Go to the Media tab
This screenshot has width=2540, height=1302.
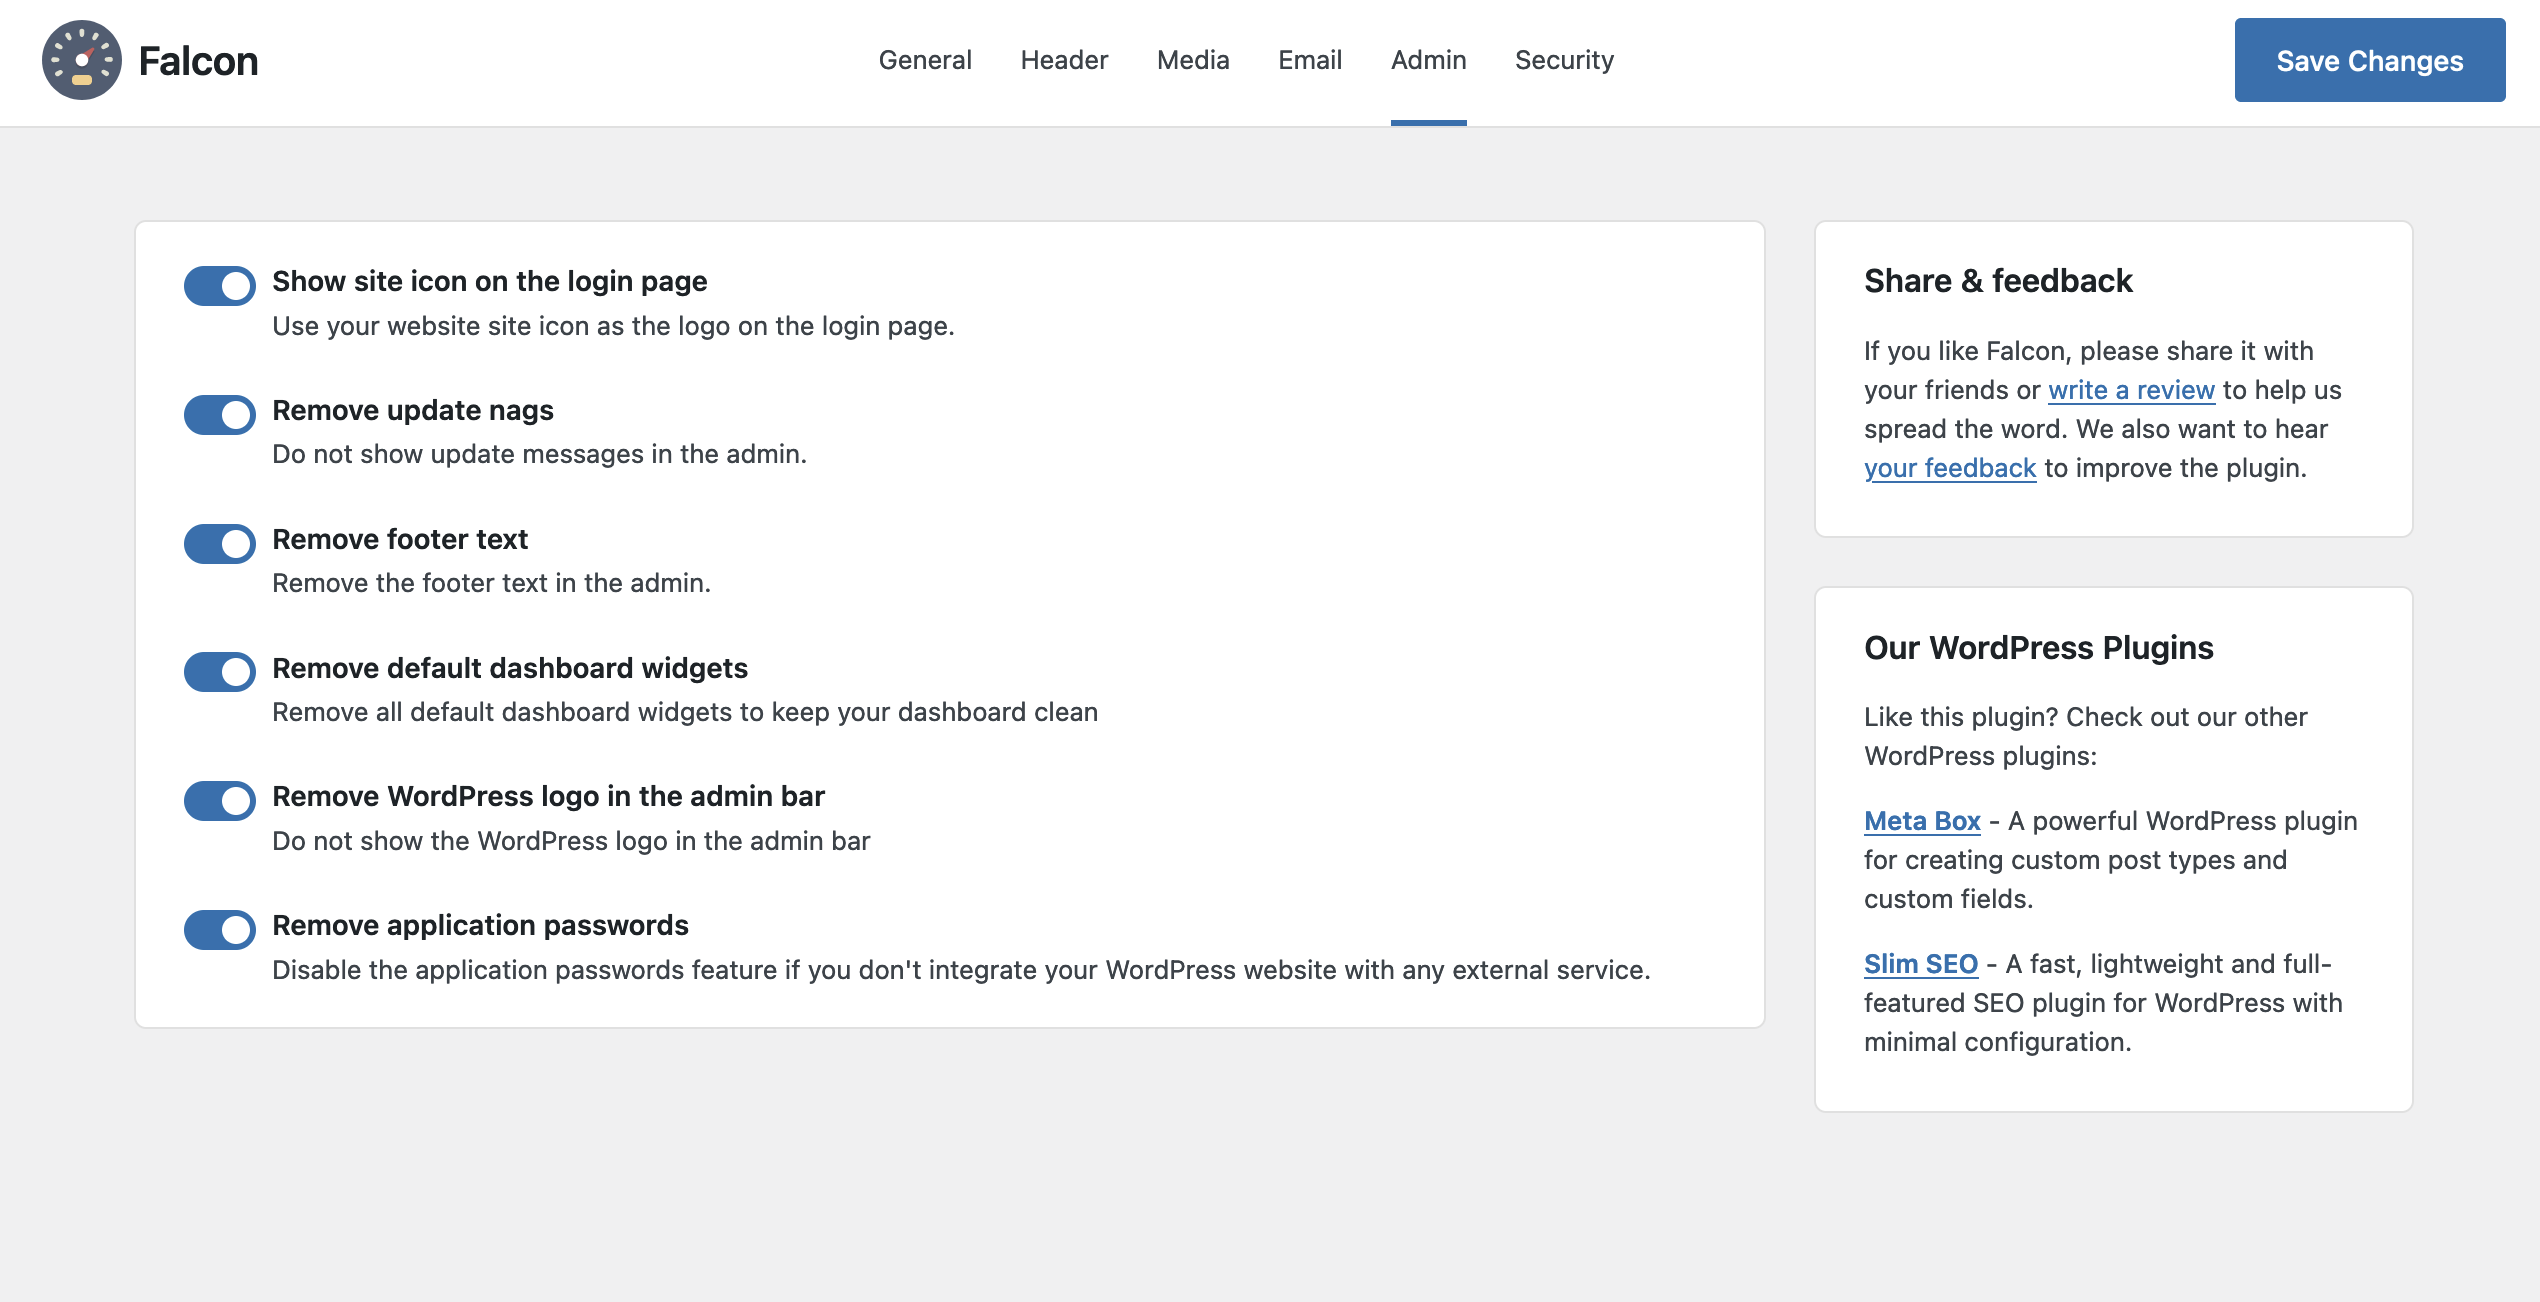pos(1193,60)
